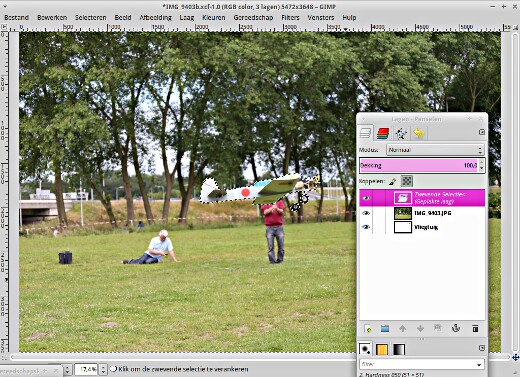Image resolution: width=520 pixels, height=377 pixels.
Task: Anchor the floating selection with anchor icon
Action: [456, 329]
